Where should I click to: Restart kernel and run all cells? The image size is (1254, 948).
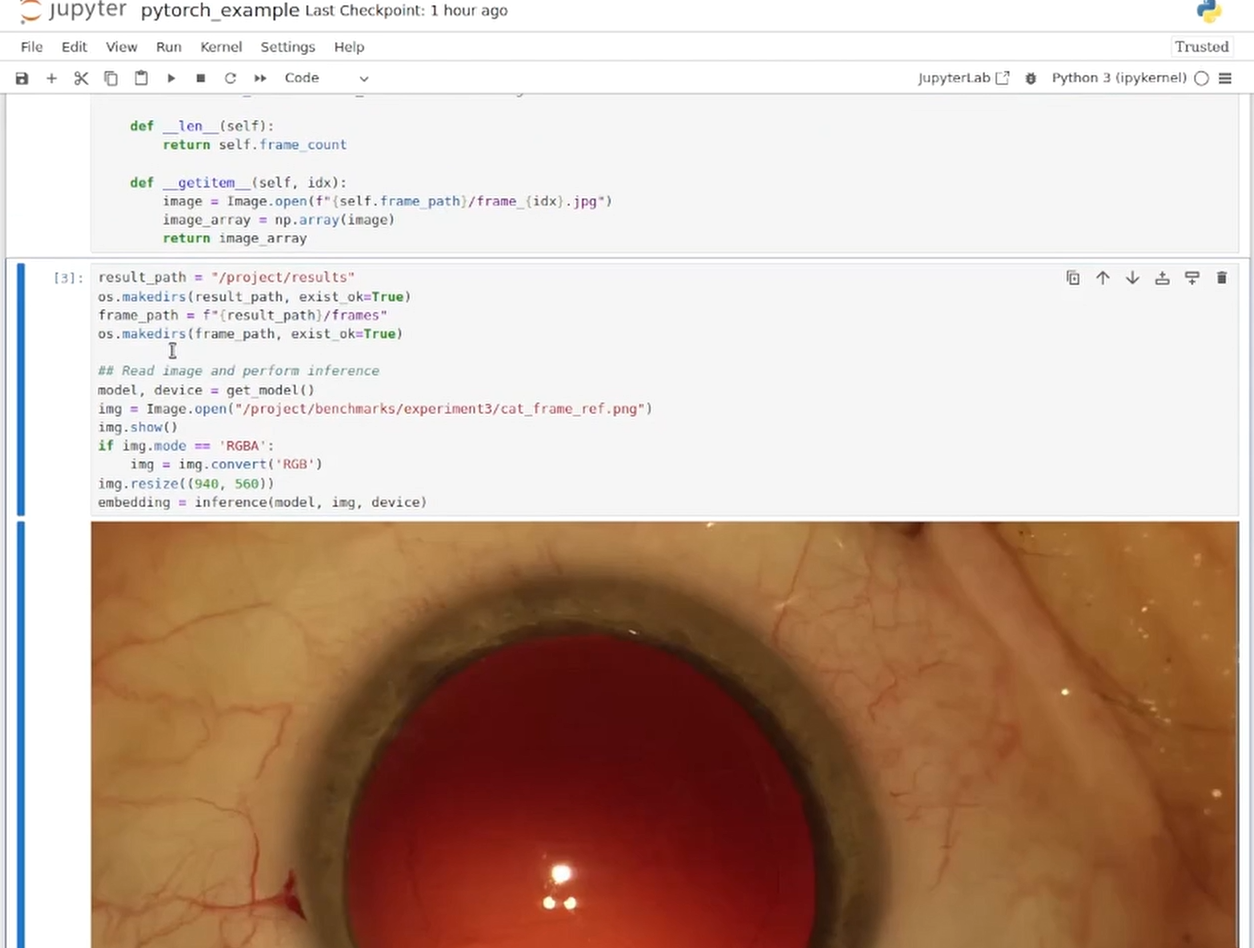(x=260, y=78)
